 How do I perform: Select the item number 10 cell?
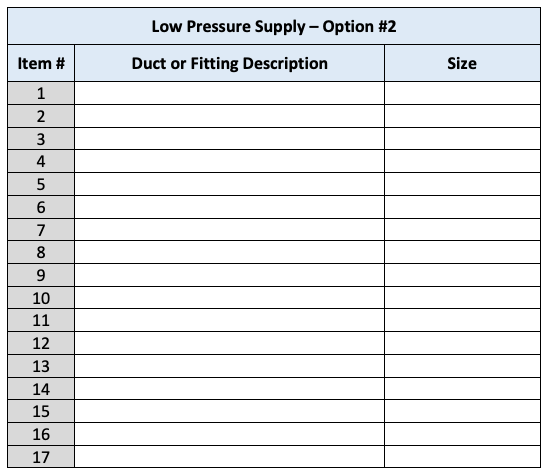pyautogui.click(x=41, y=298)
